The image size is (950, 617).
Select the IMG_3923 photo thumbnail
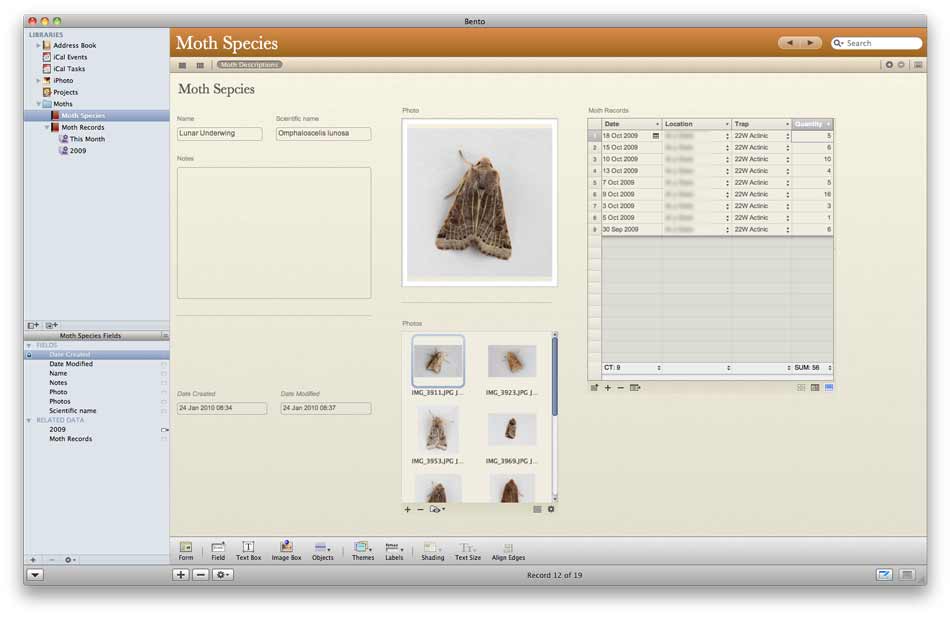point(512,361)
